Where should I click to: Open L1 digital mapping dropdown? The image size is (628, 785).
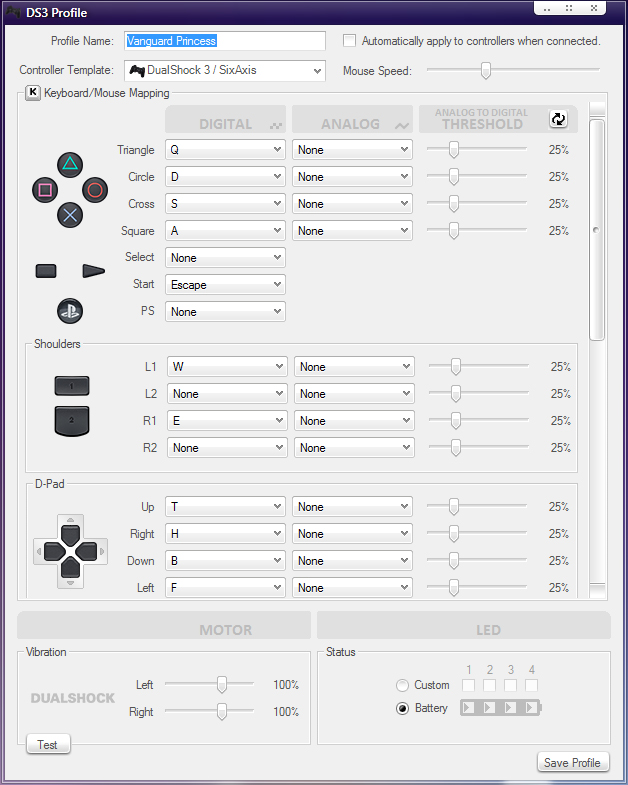[227, 367]
